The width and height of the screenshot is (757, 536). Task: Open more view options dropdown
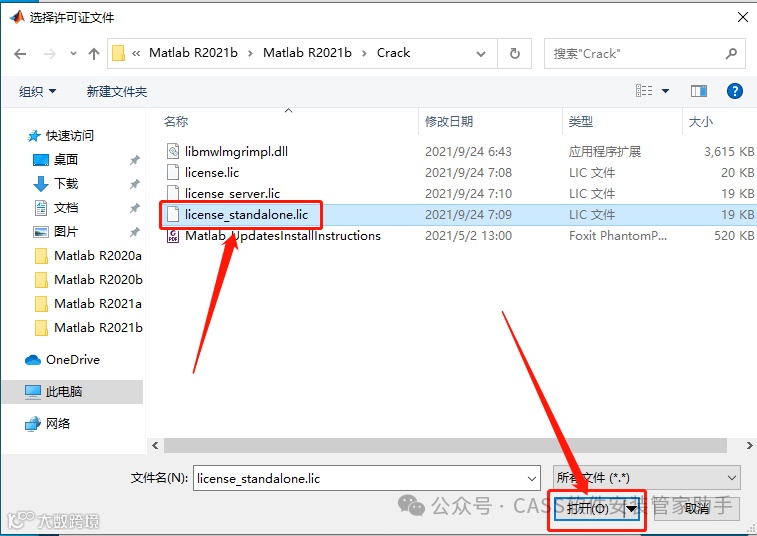click(x=665, y=91)
